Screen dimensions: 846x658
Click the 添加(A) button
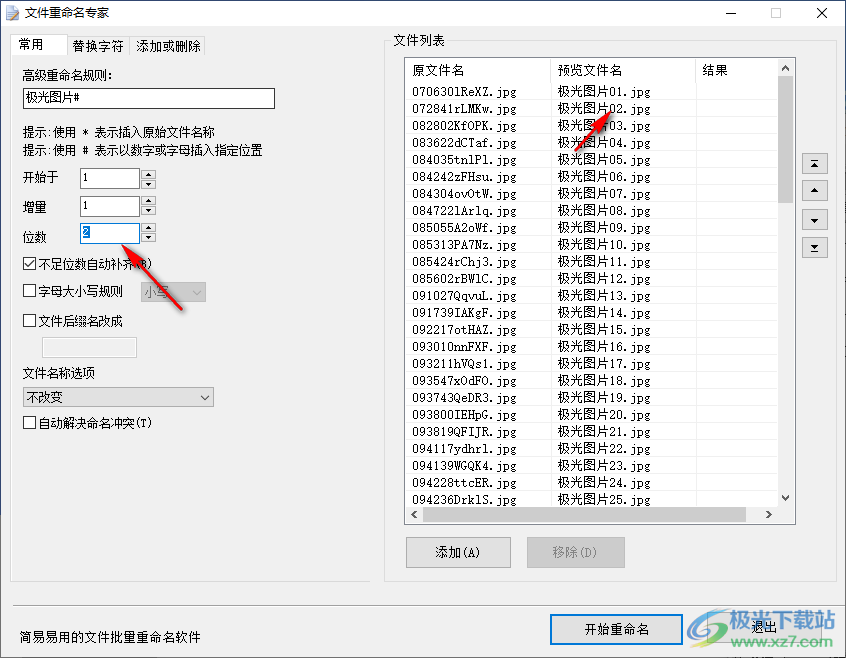(458, 552)
